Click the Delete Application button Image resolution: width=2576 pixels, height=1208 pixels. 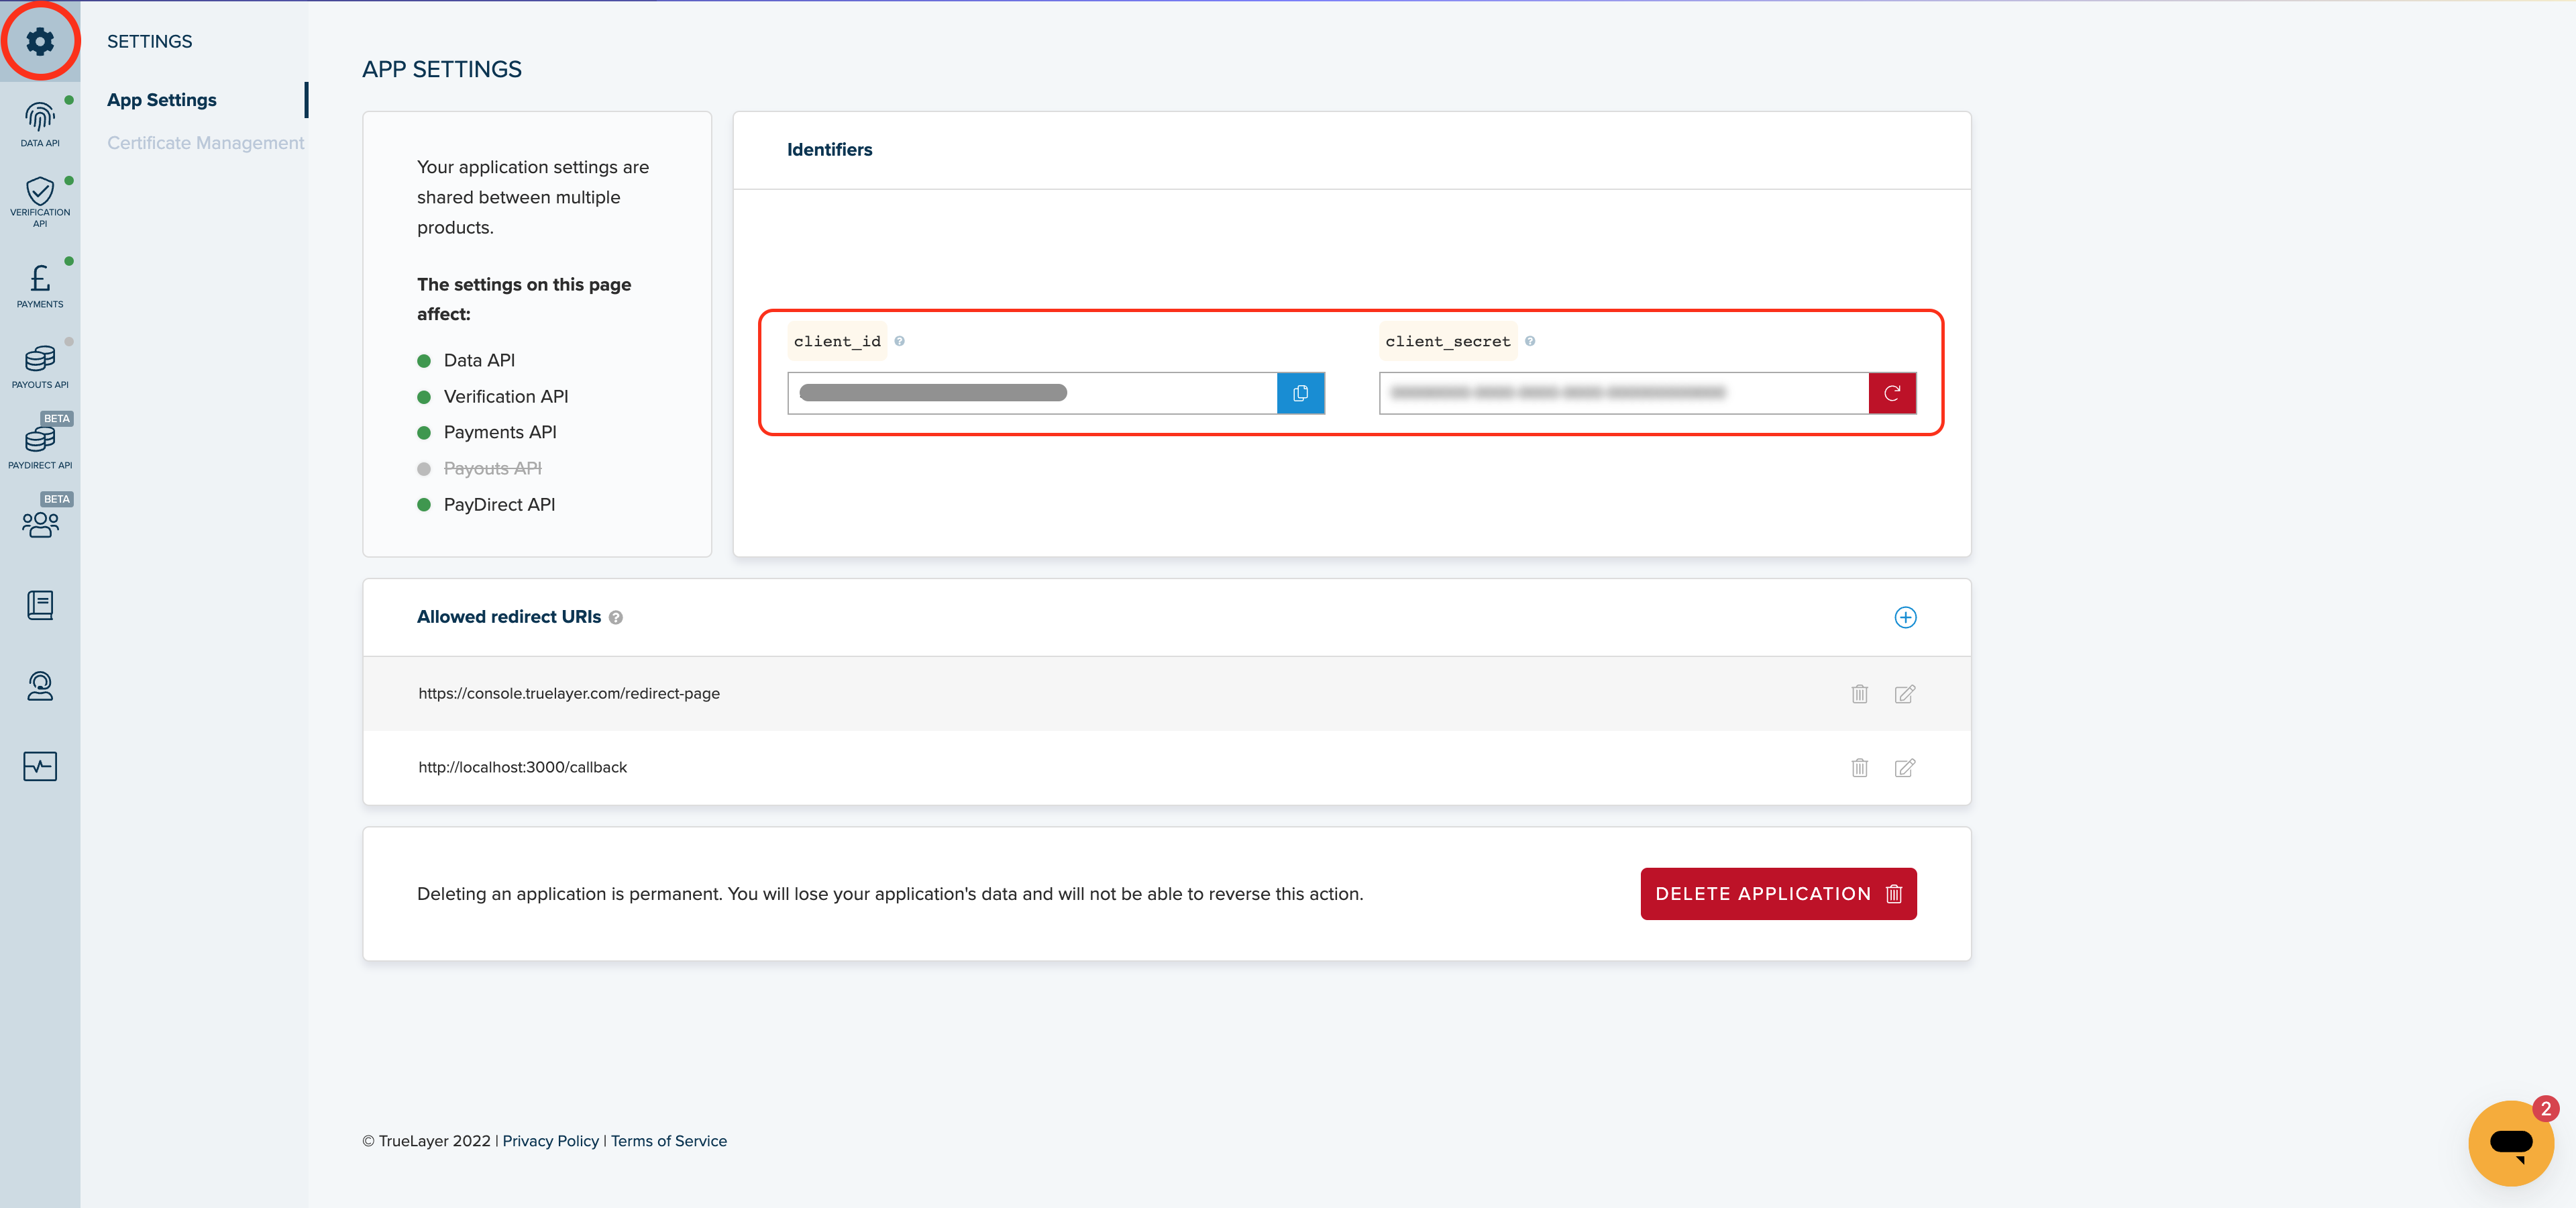pyautogui.click(x=1777, y=894)
